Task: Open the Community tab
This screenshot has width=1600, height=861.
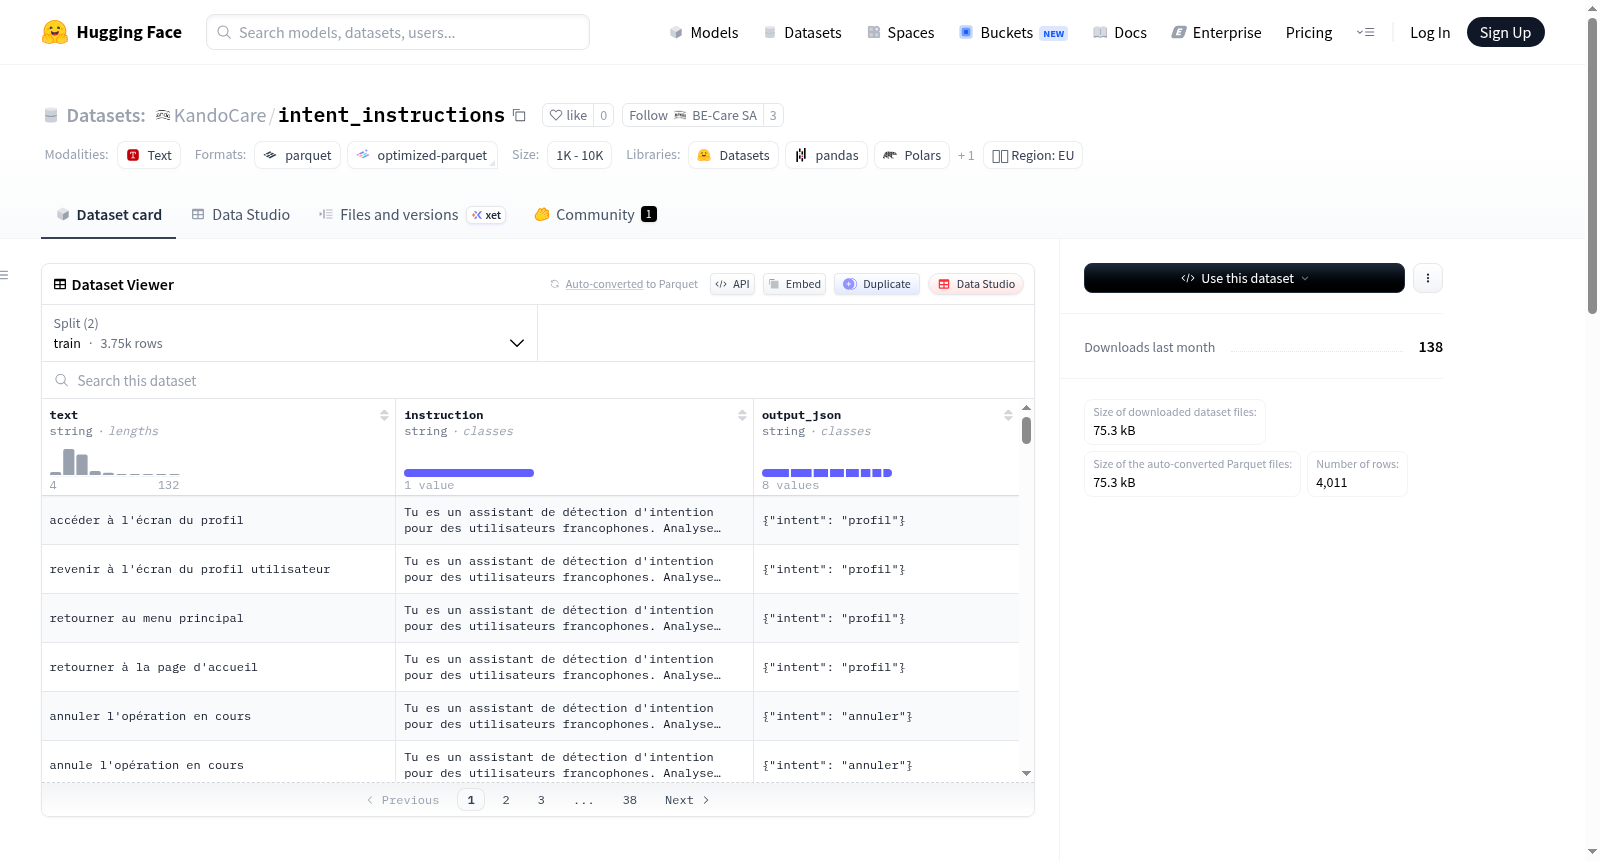Action: [595, 215]
